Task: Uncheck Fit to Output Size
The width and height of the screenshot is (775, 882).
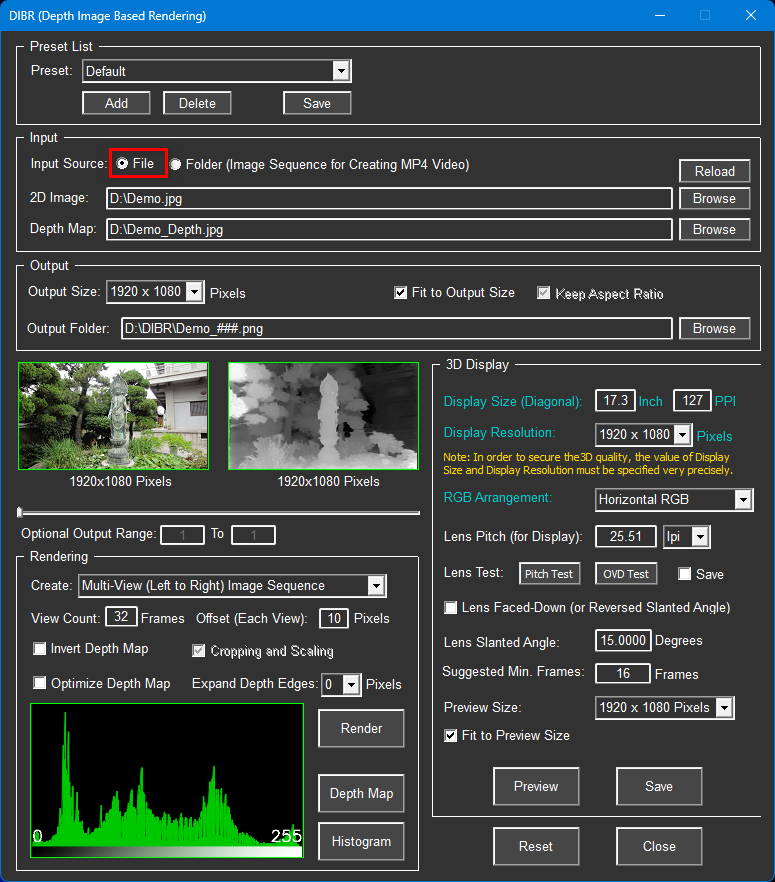Action: [x=402, y=292]
